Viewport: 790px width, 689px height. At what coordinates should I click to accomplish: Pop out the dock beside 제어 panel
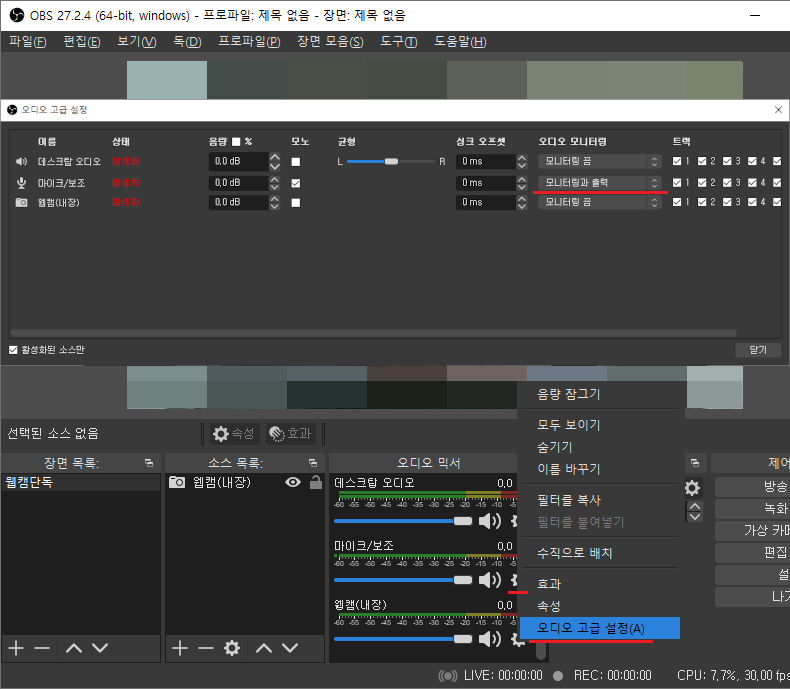[695, 462]
